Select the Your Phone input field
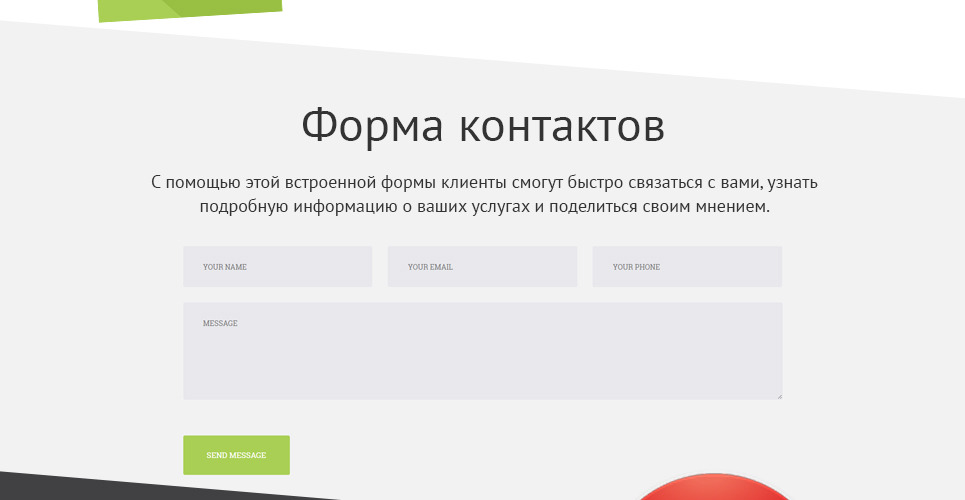965x500 pixels. 687,267
